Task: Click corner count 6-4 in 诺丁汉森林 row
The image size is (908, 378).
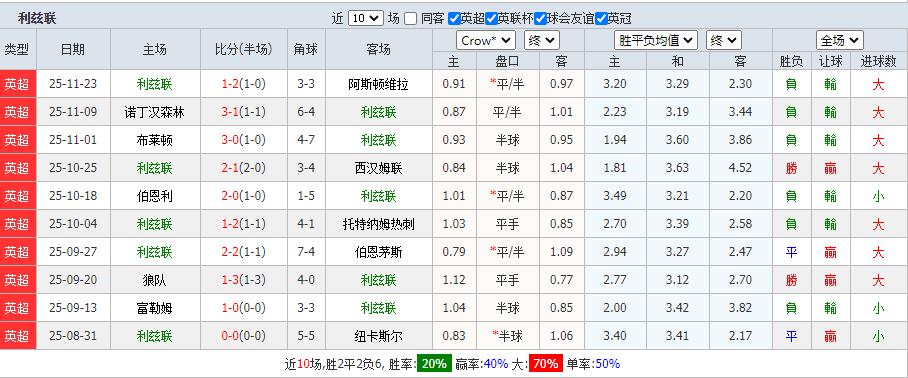Action: (306, 112)
